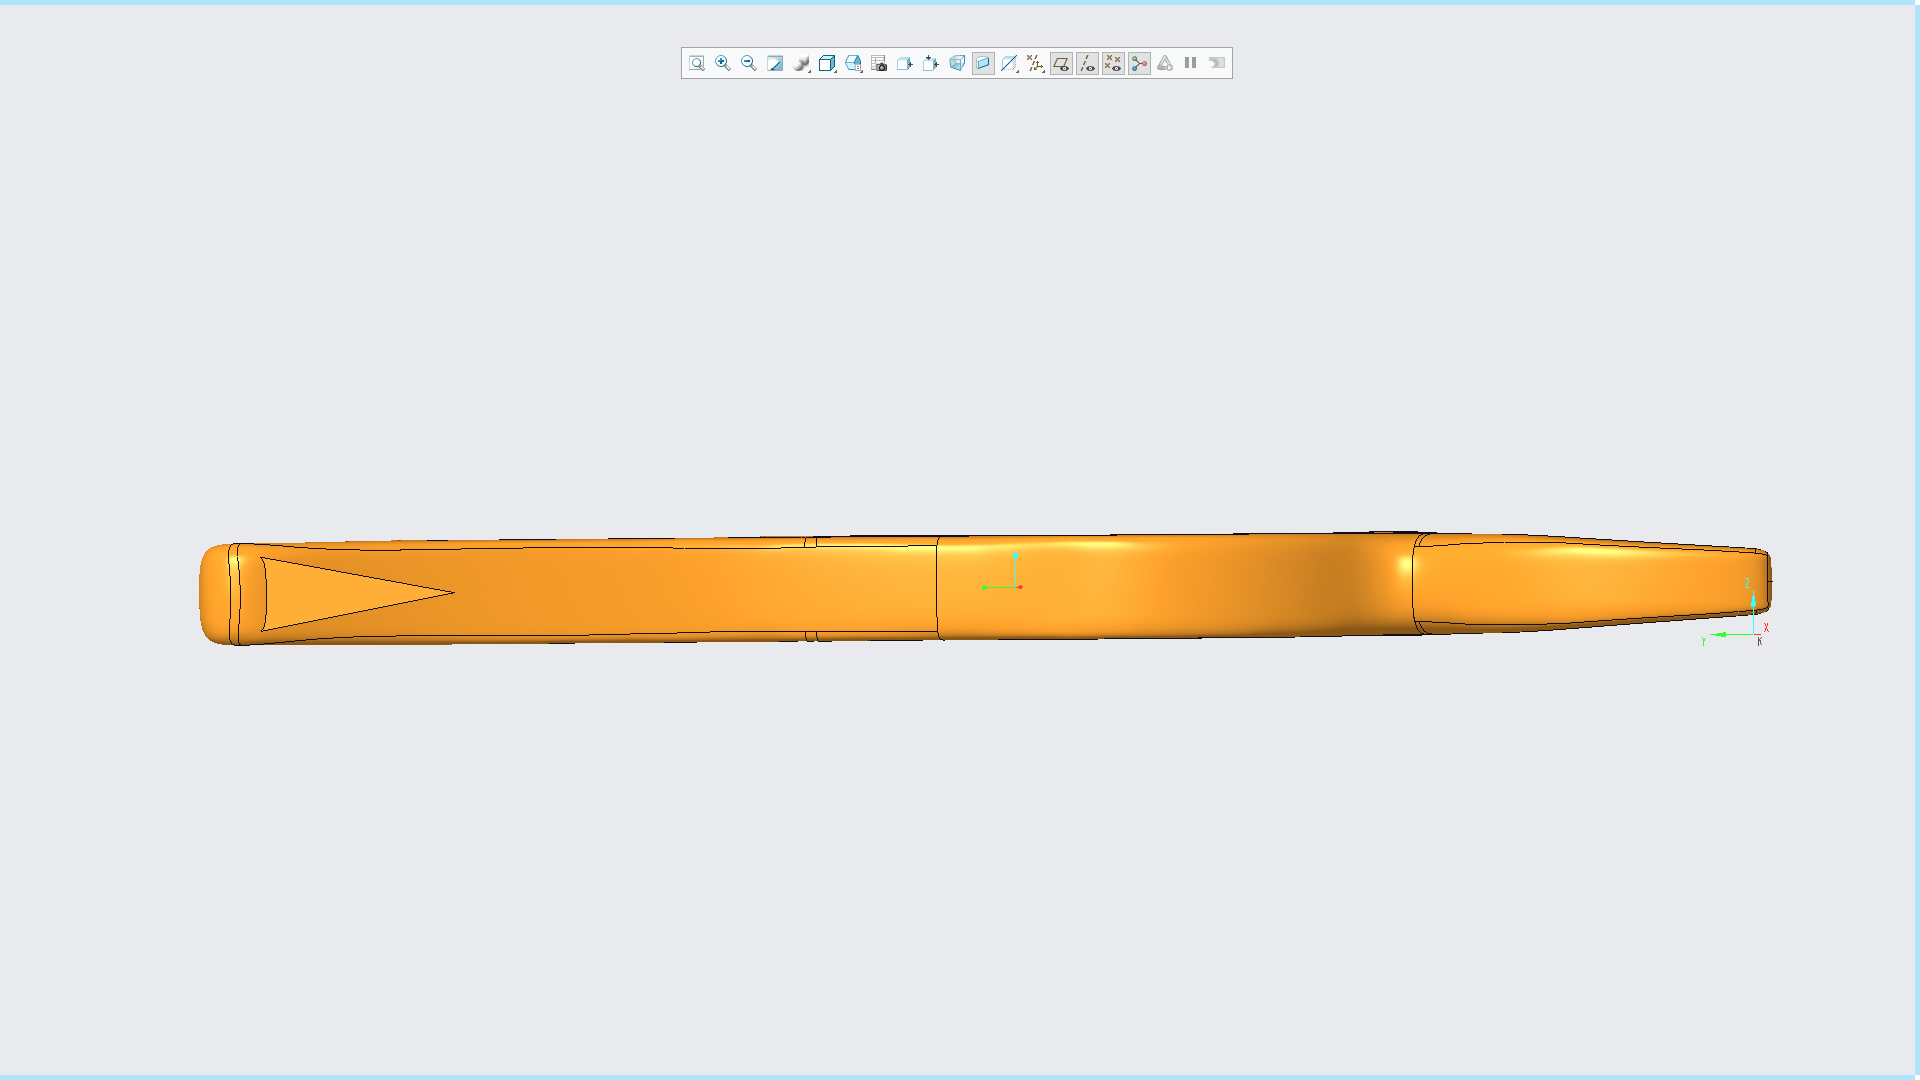The width and height of the screenshot is (1920, 1080).
Task: Click the Refit view icon
Action: click(697, 63)
